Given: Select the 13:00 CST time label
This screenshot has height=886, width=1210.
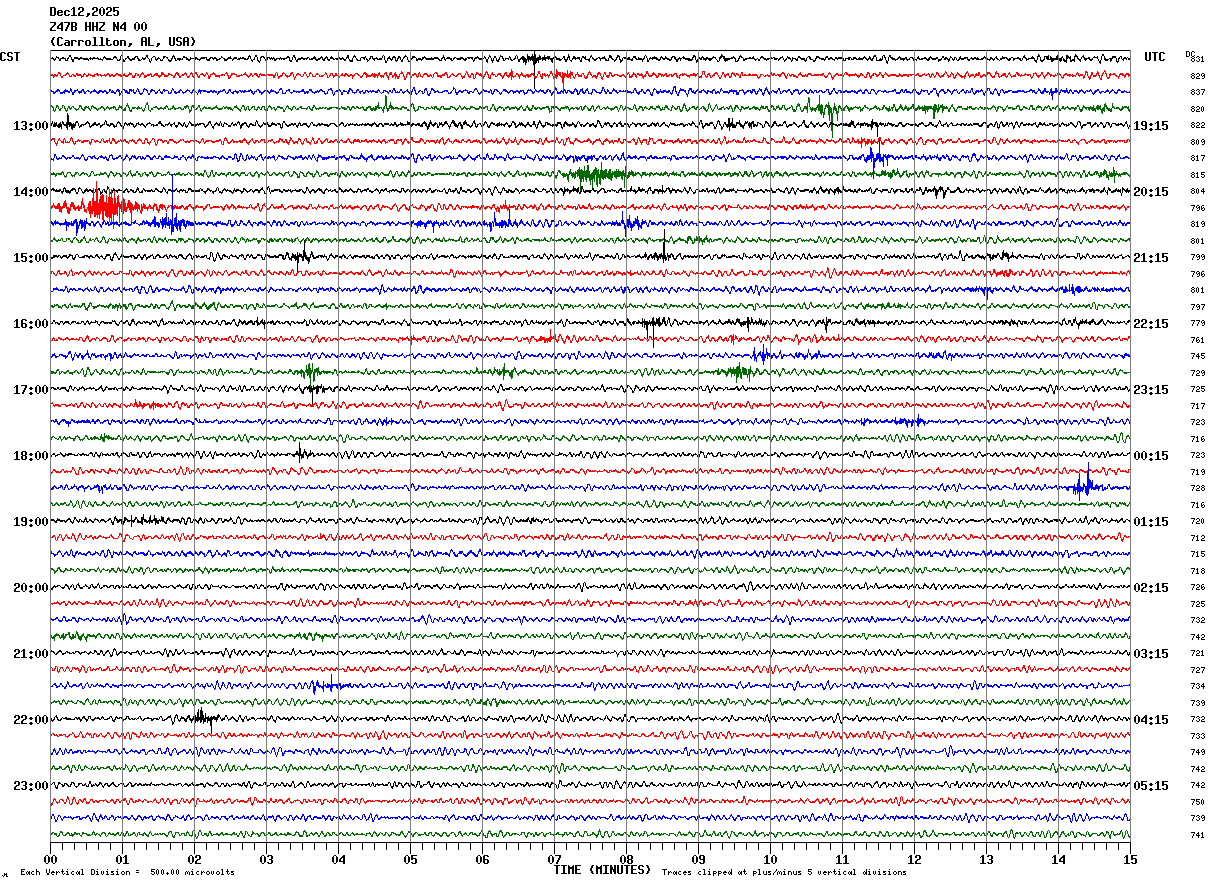Looking at the screenshot, I should 30,126.
